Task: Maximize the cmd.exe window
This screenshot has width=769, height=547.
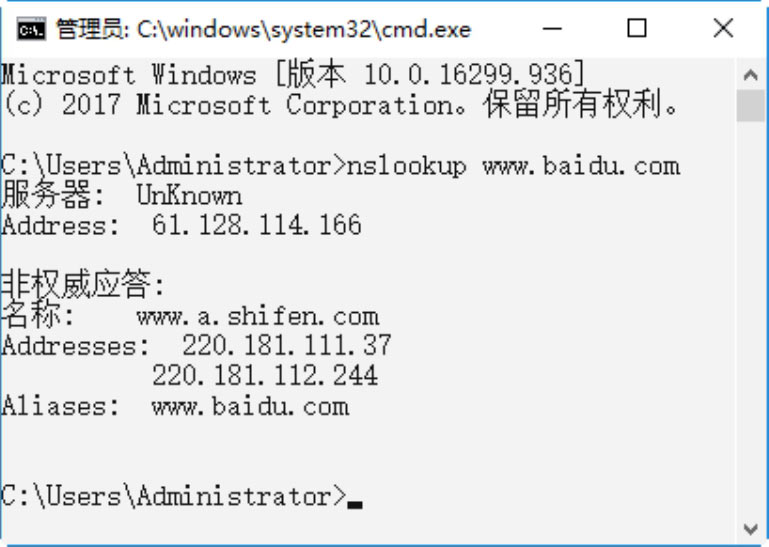Action: click(637, 29)
